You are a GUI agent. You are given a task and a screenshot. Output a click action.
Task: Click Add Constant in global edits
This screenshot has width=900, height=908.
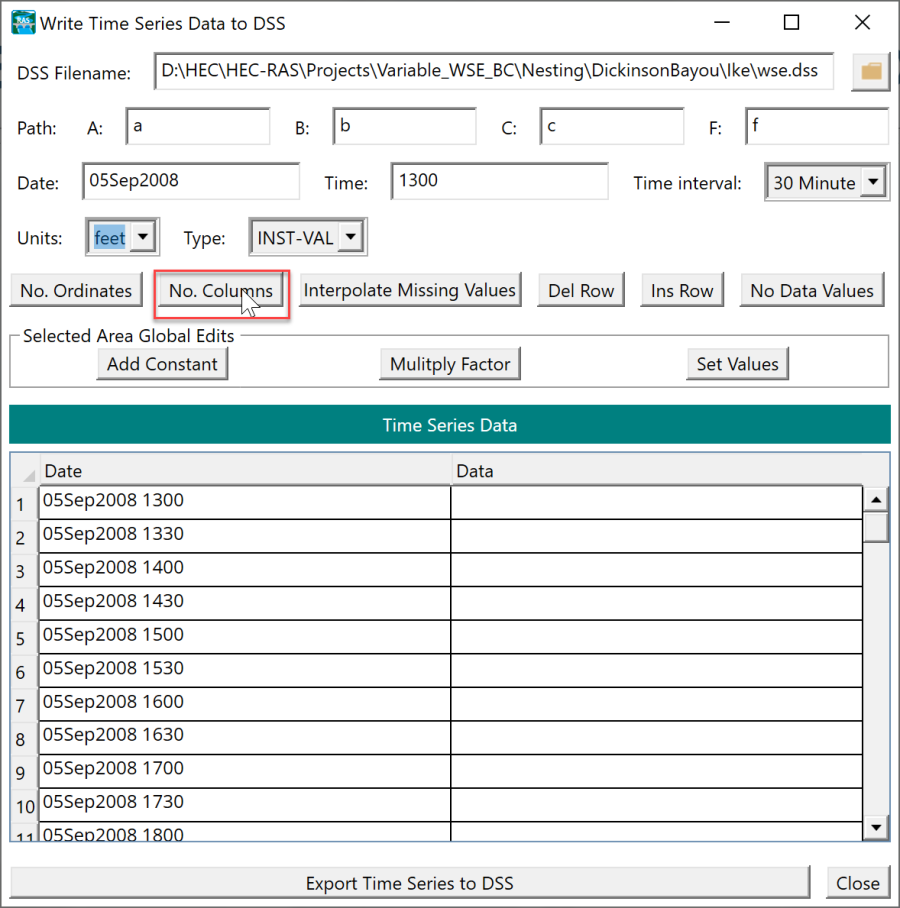pyautogui.click(x=162, y=364)
